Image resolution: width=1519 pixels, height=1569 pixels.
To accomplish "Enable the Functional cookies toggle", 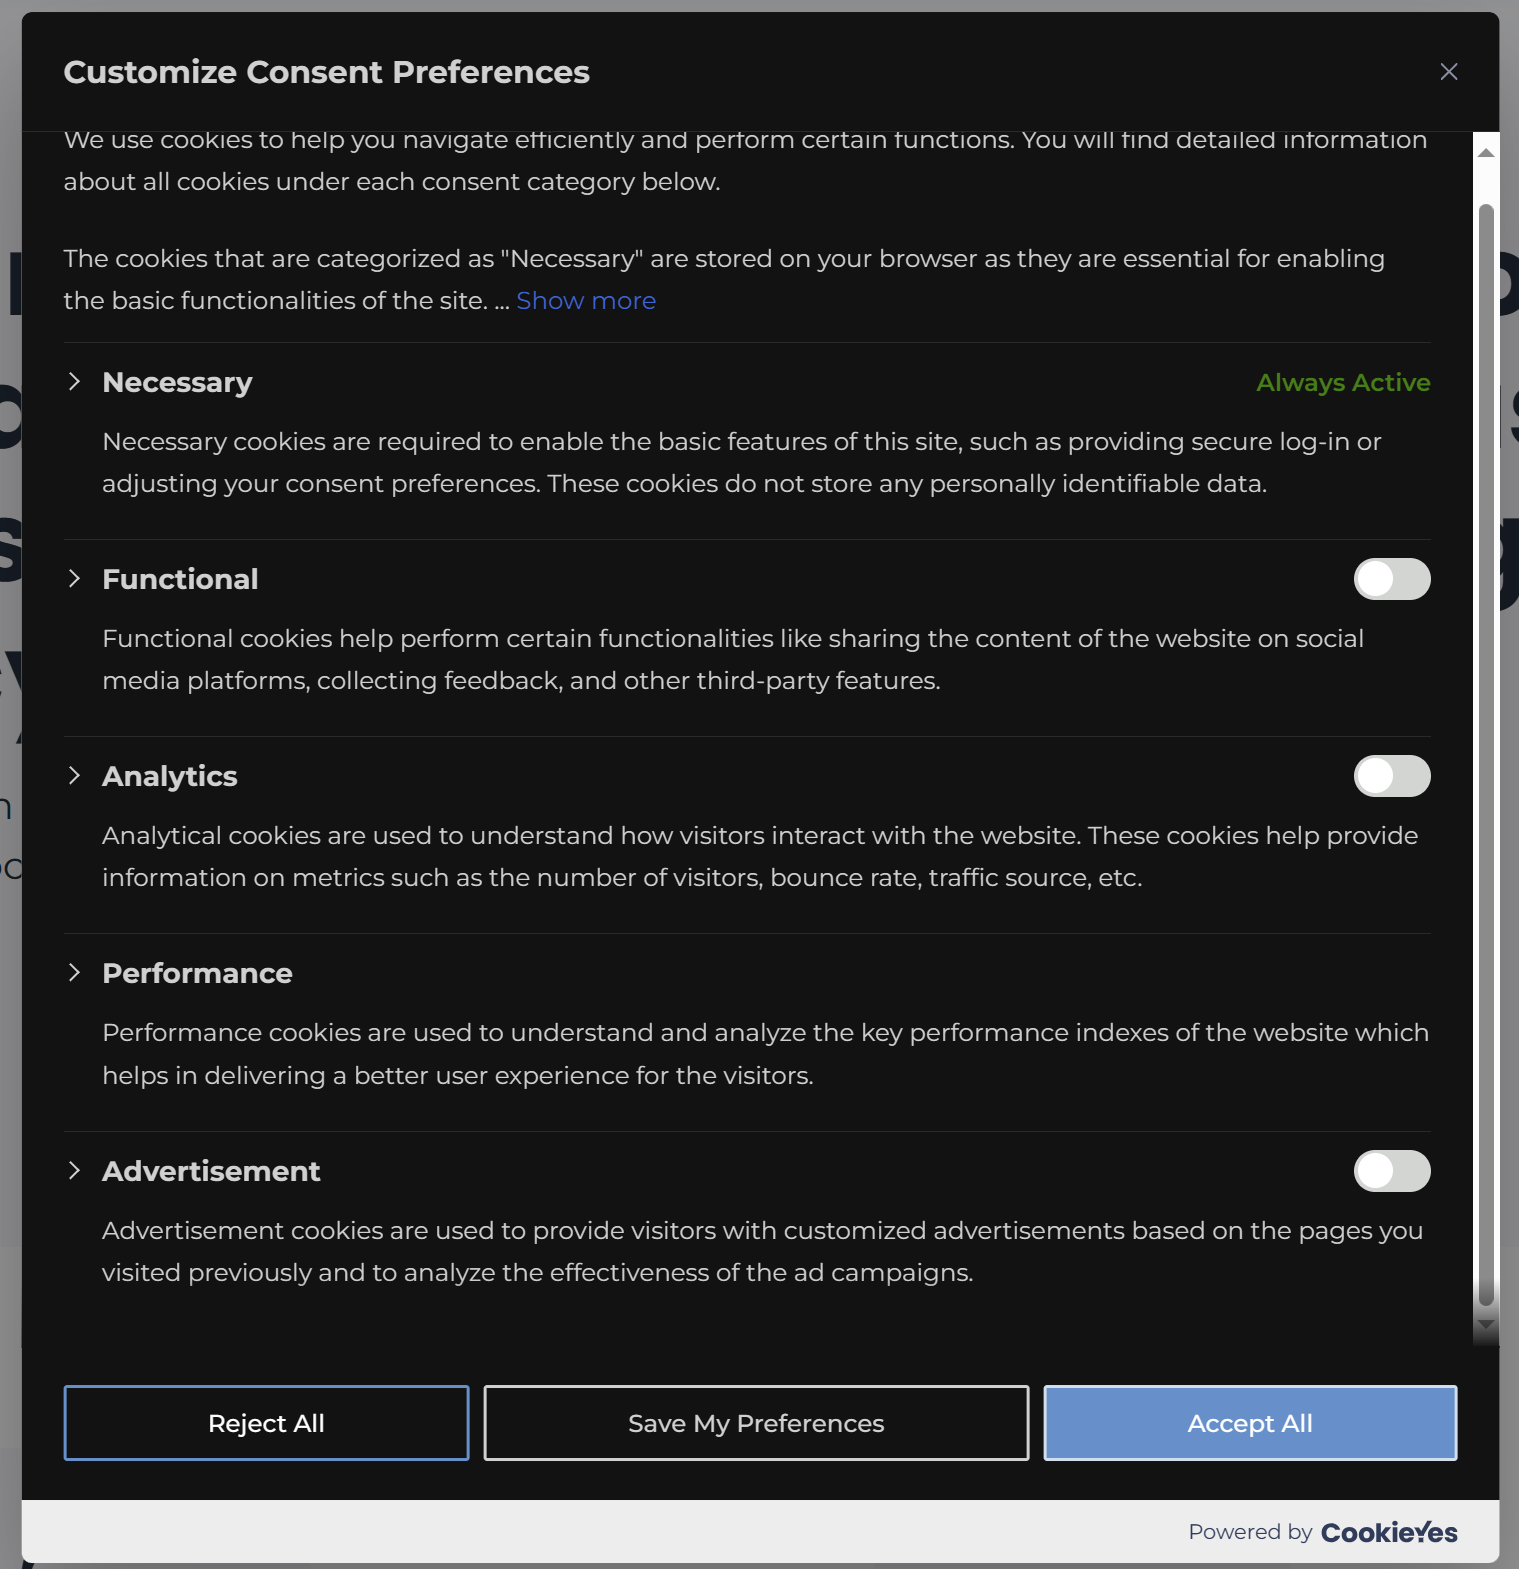I will tap(1392, 579).
